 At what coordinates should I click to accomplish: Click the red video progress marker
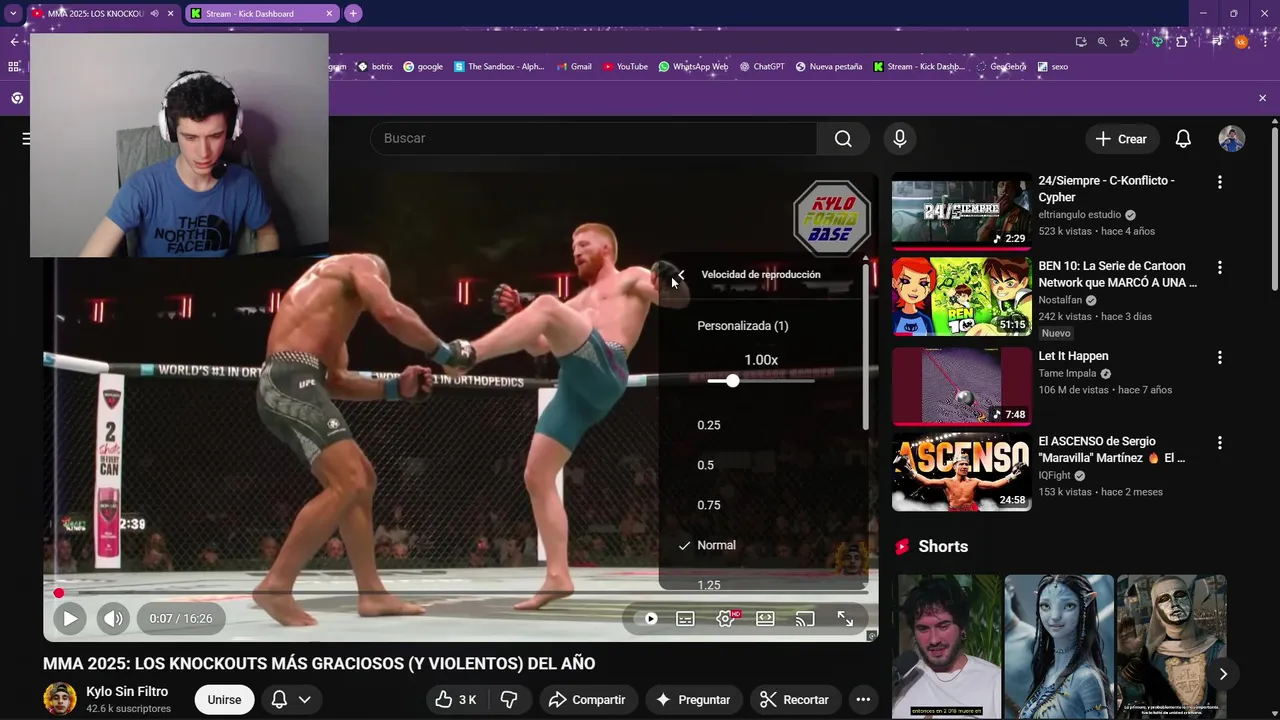coord(59,593)
